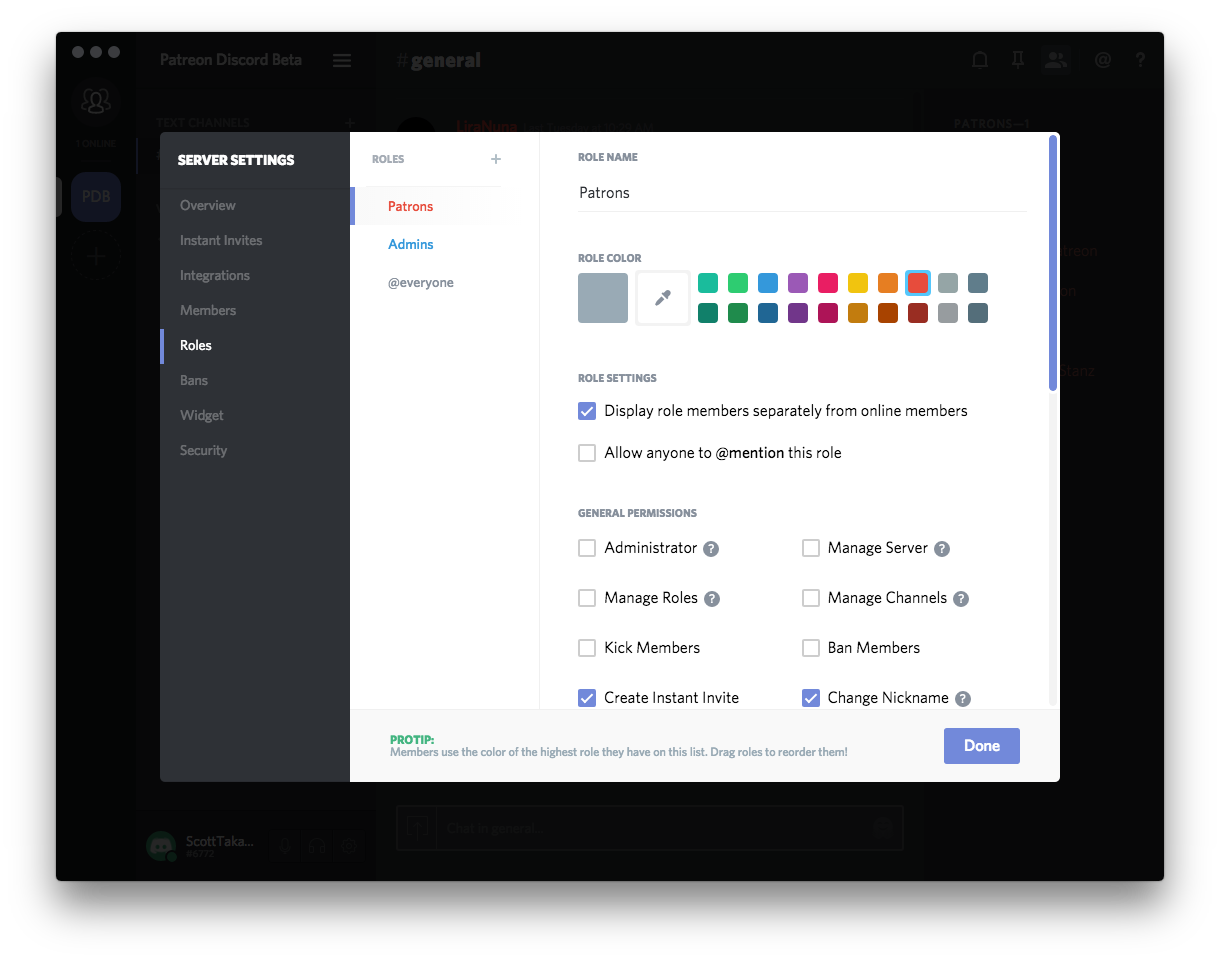1220x961 pixels.
Task: Enable the Administrator permission checkbox
Action: point(587,548)
